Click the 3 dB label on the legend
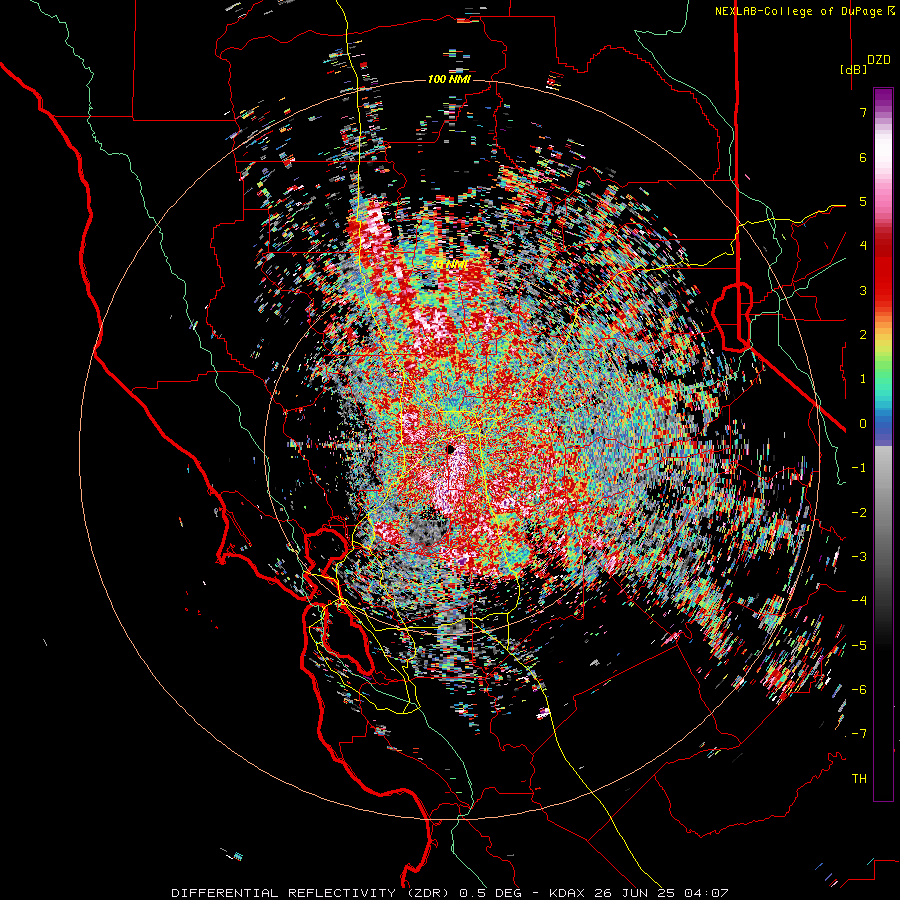 click(x=863, y=290)
